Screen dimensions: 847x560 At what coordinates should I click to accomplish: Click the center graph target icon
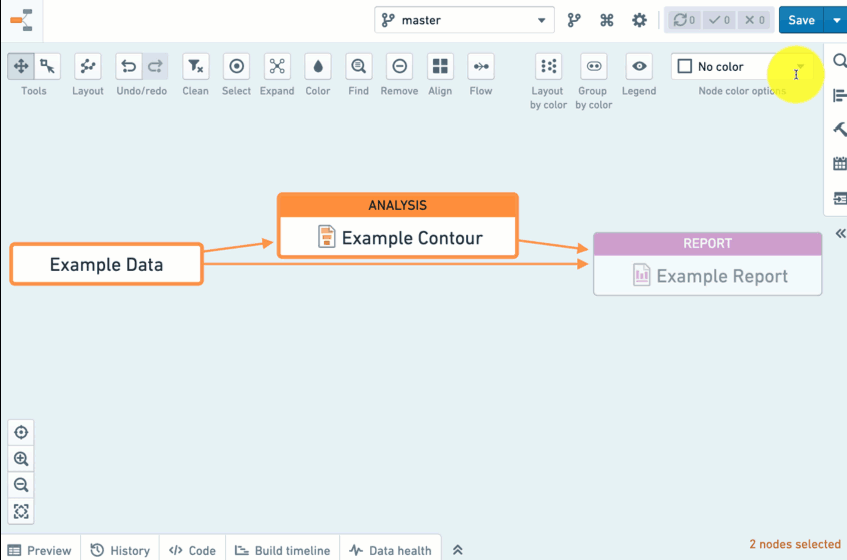click(x=21, y=433)
